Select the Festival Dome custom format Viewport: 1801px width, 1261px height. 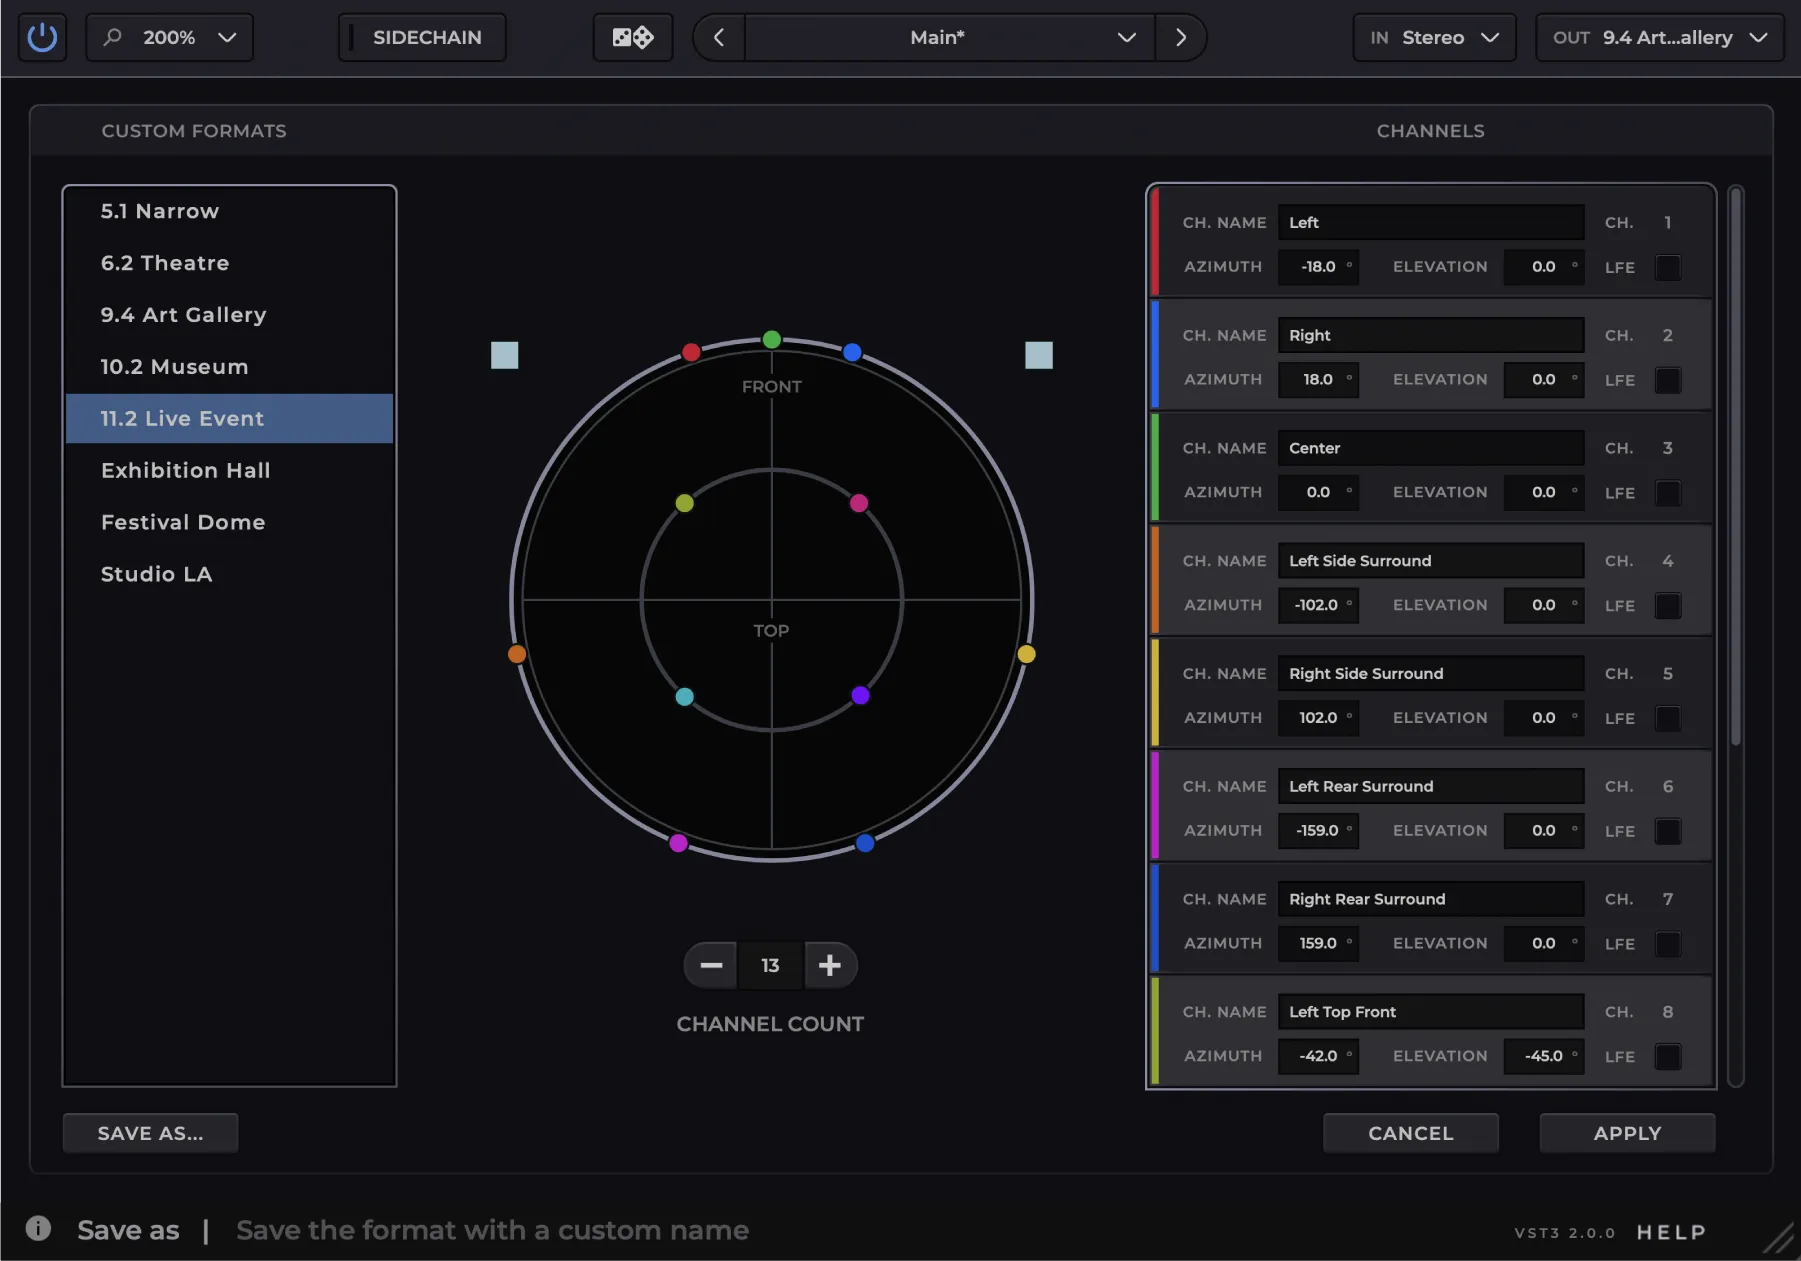(x=229, y=522)
